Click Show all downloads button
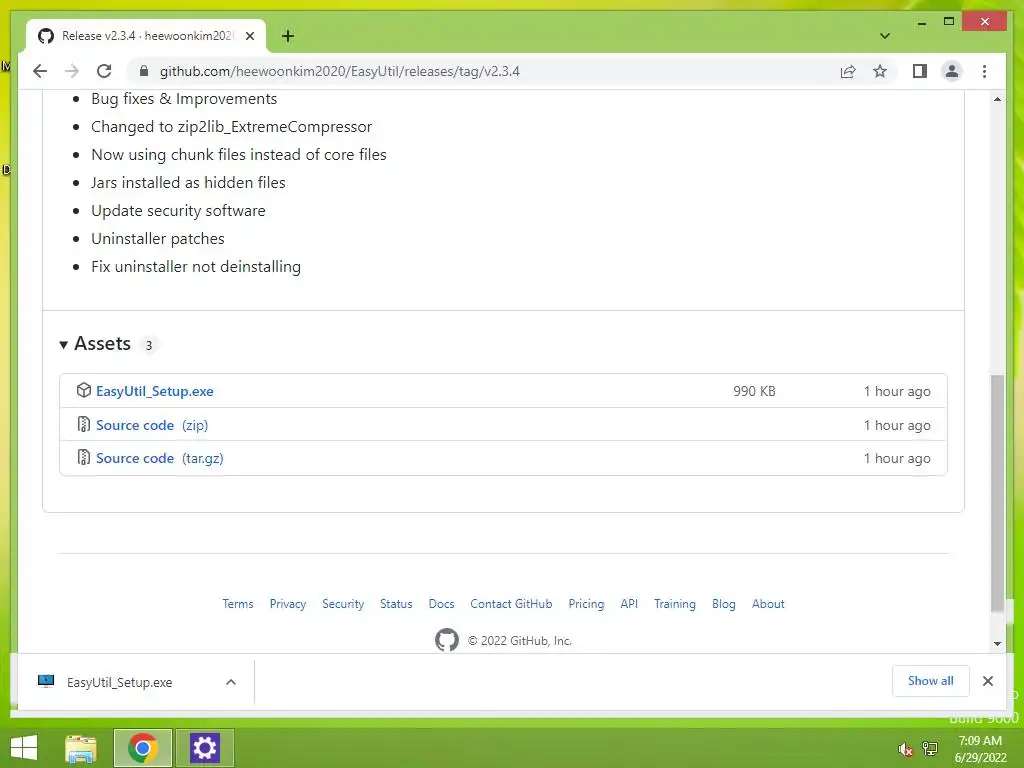The width and height of the screenshot is (1024, 768). point(931,681)
